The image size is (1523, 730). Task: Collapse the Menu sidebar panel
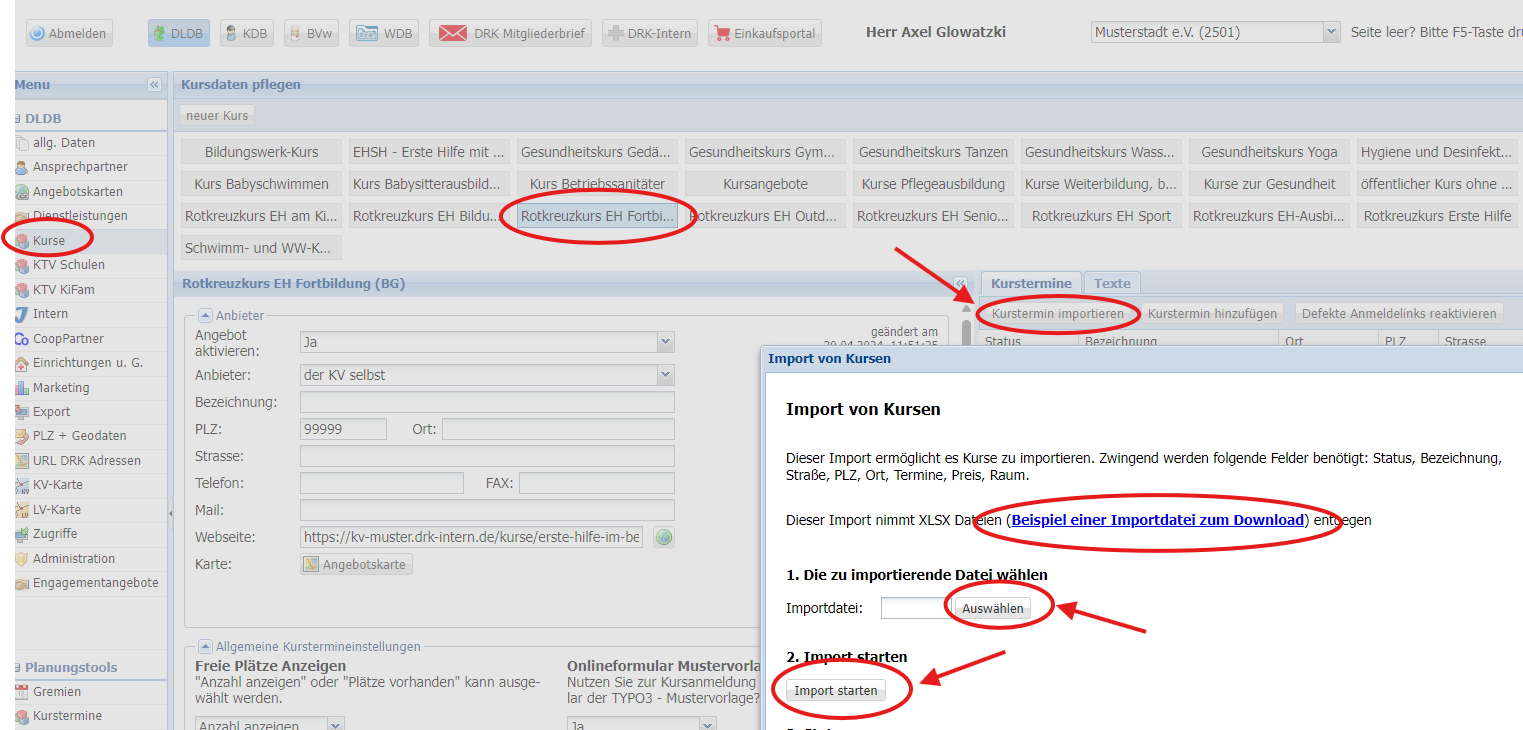tap(154, 85)
